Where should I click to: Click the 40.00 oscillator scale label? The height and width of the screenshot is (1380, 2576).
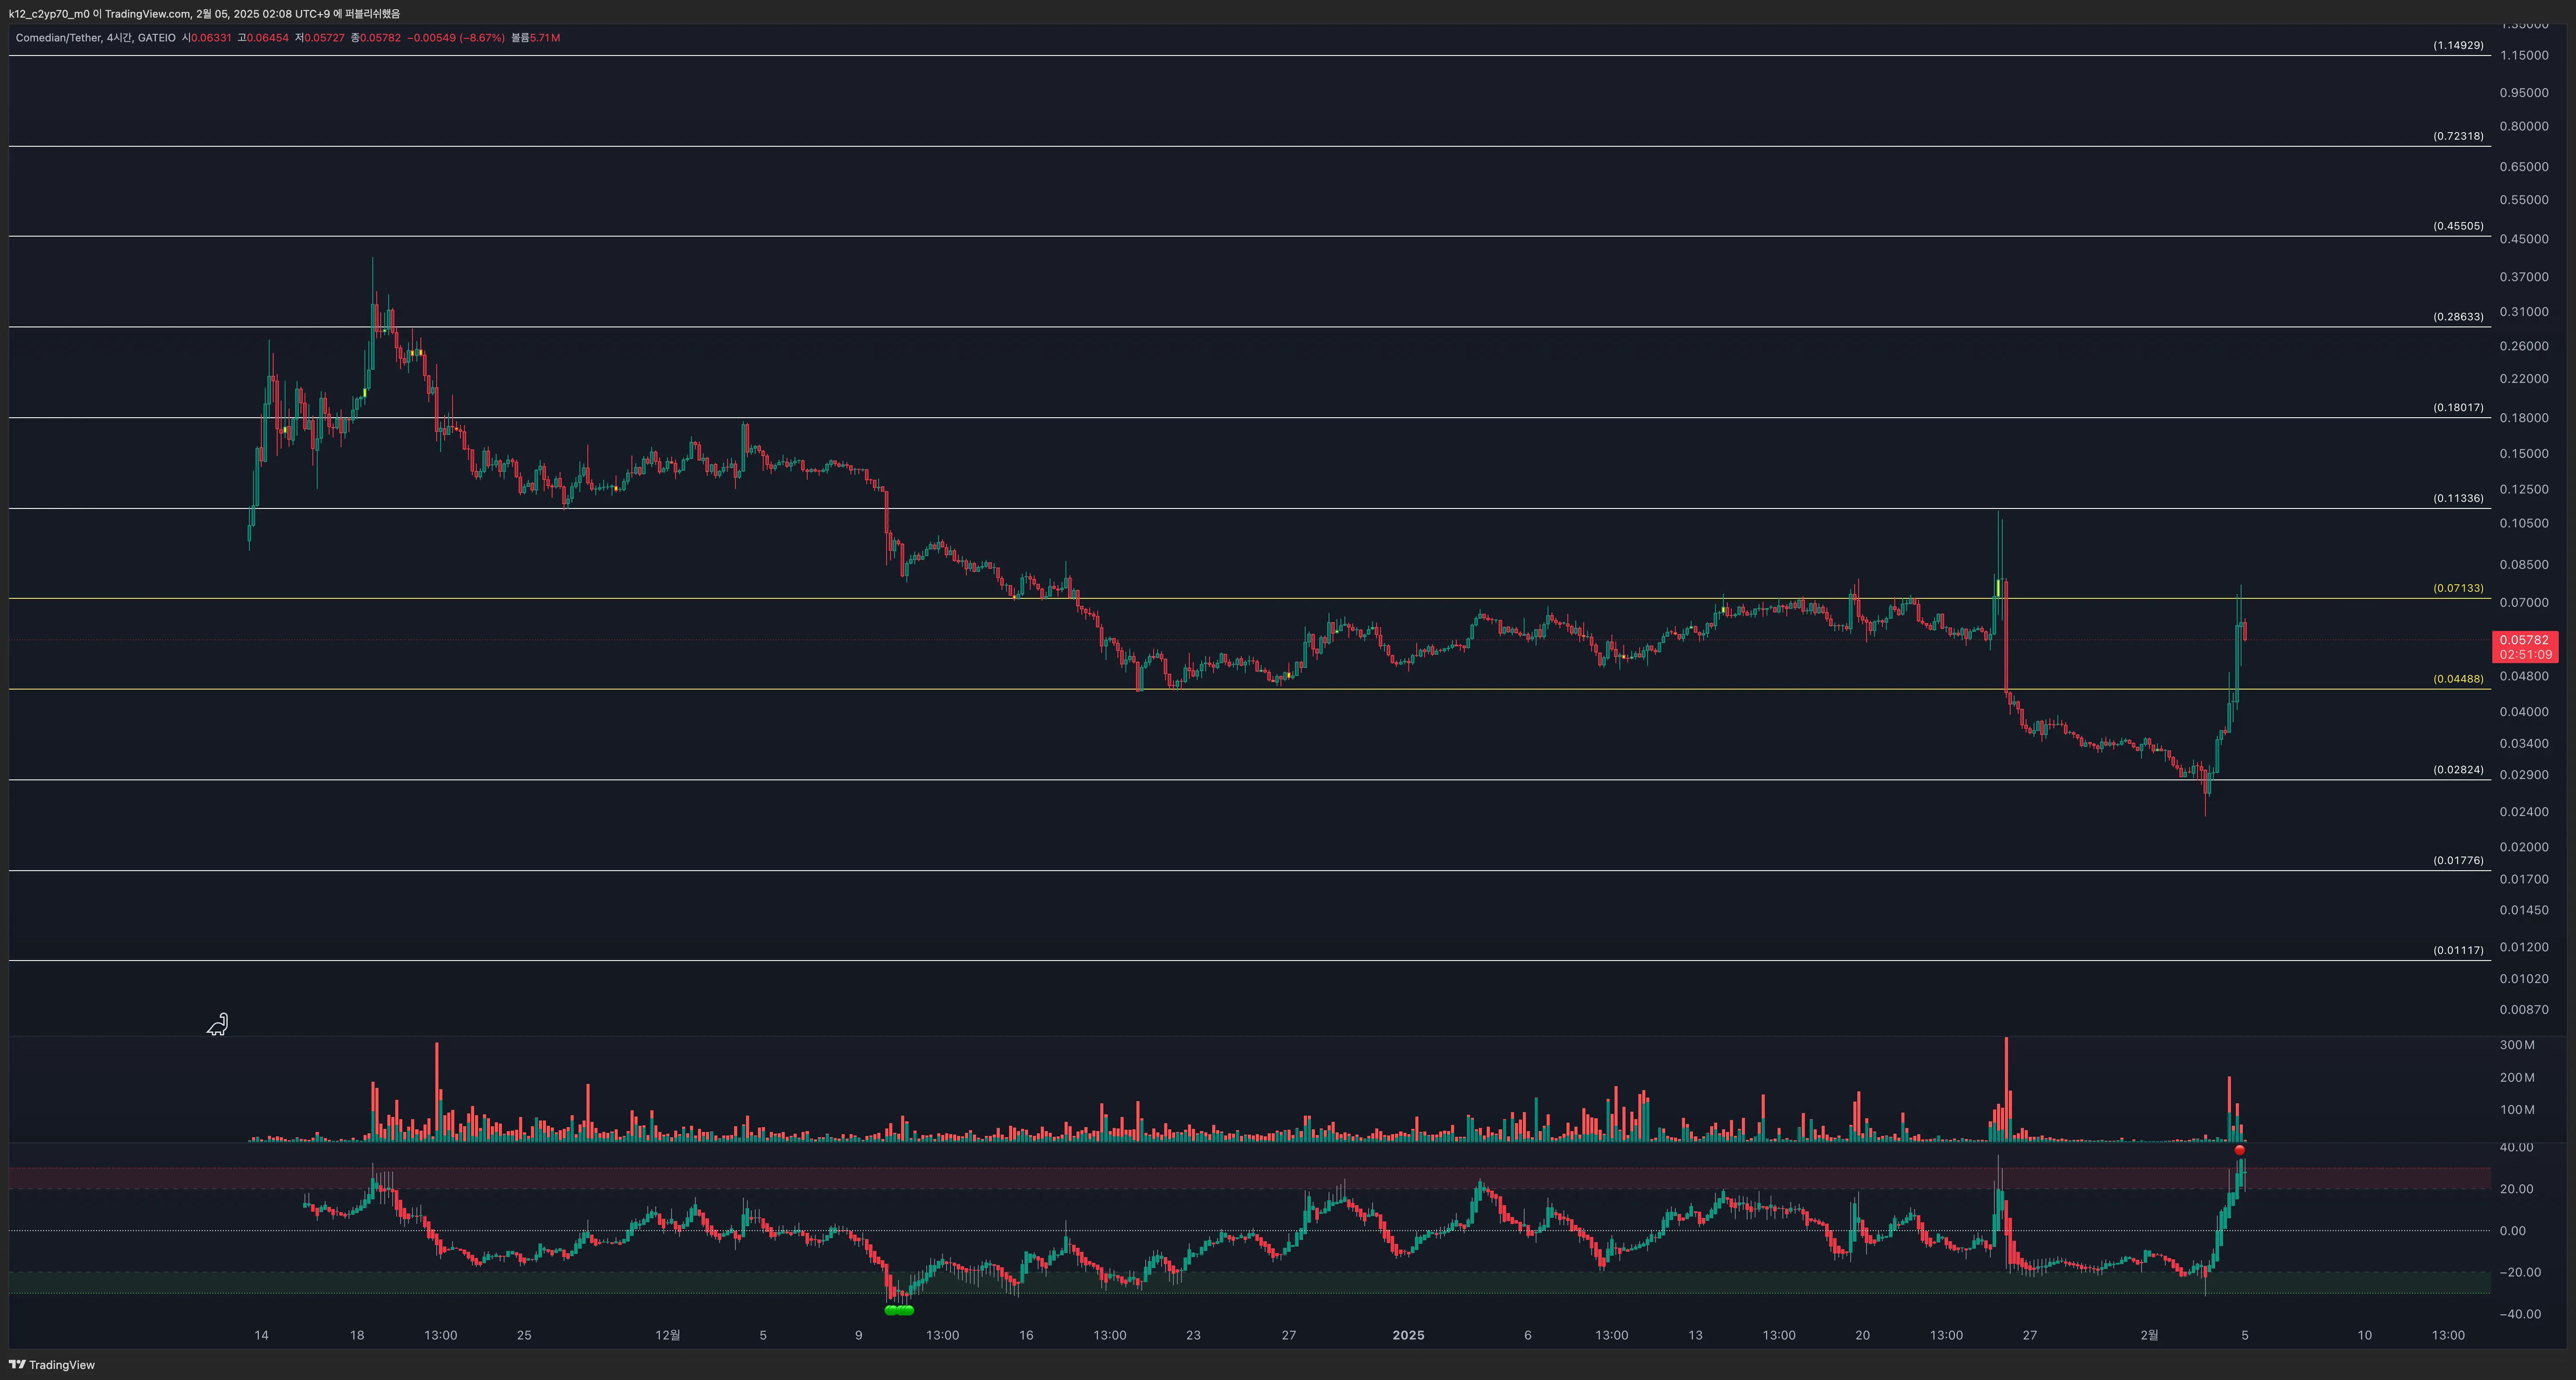click(2516, 1148)
